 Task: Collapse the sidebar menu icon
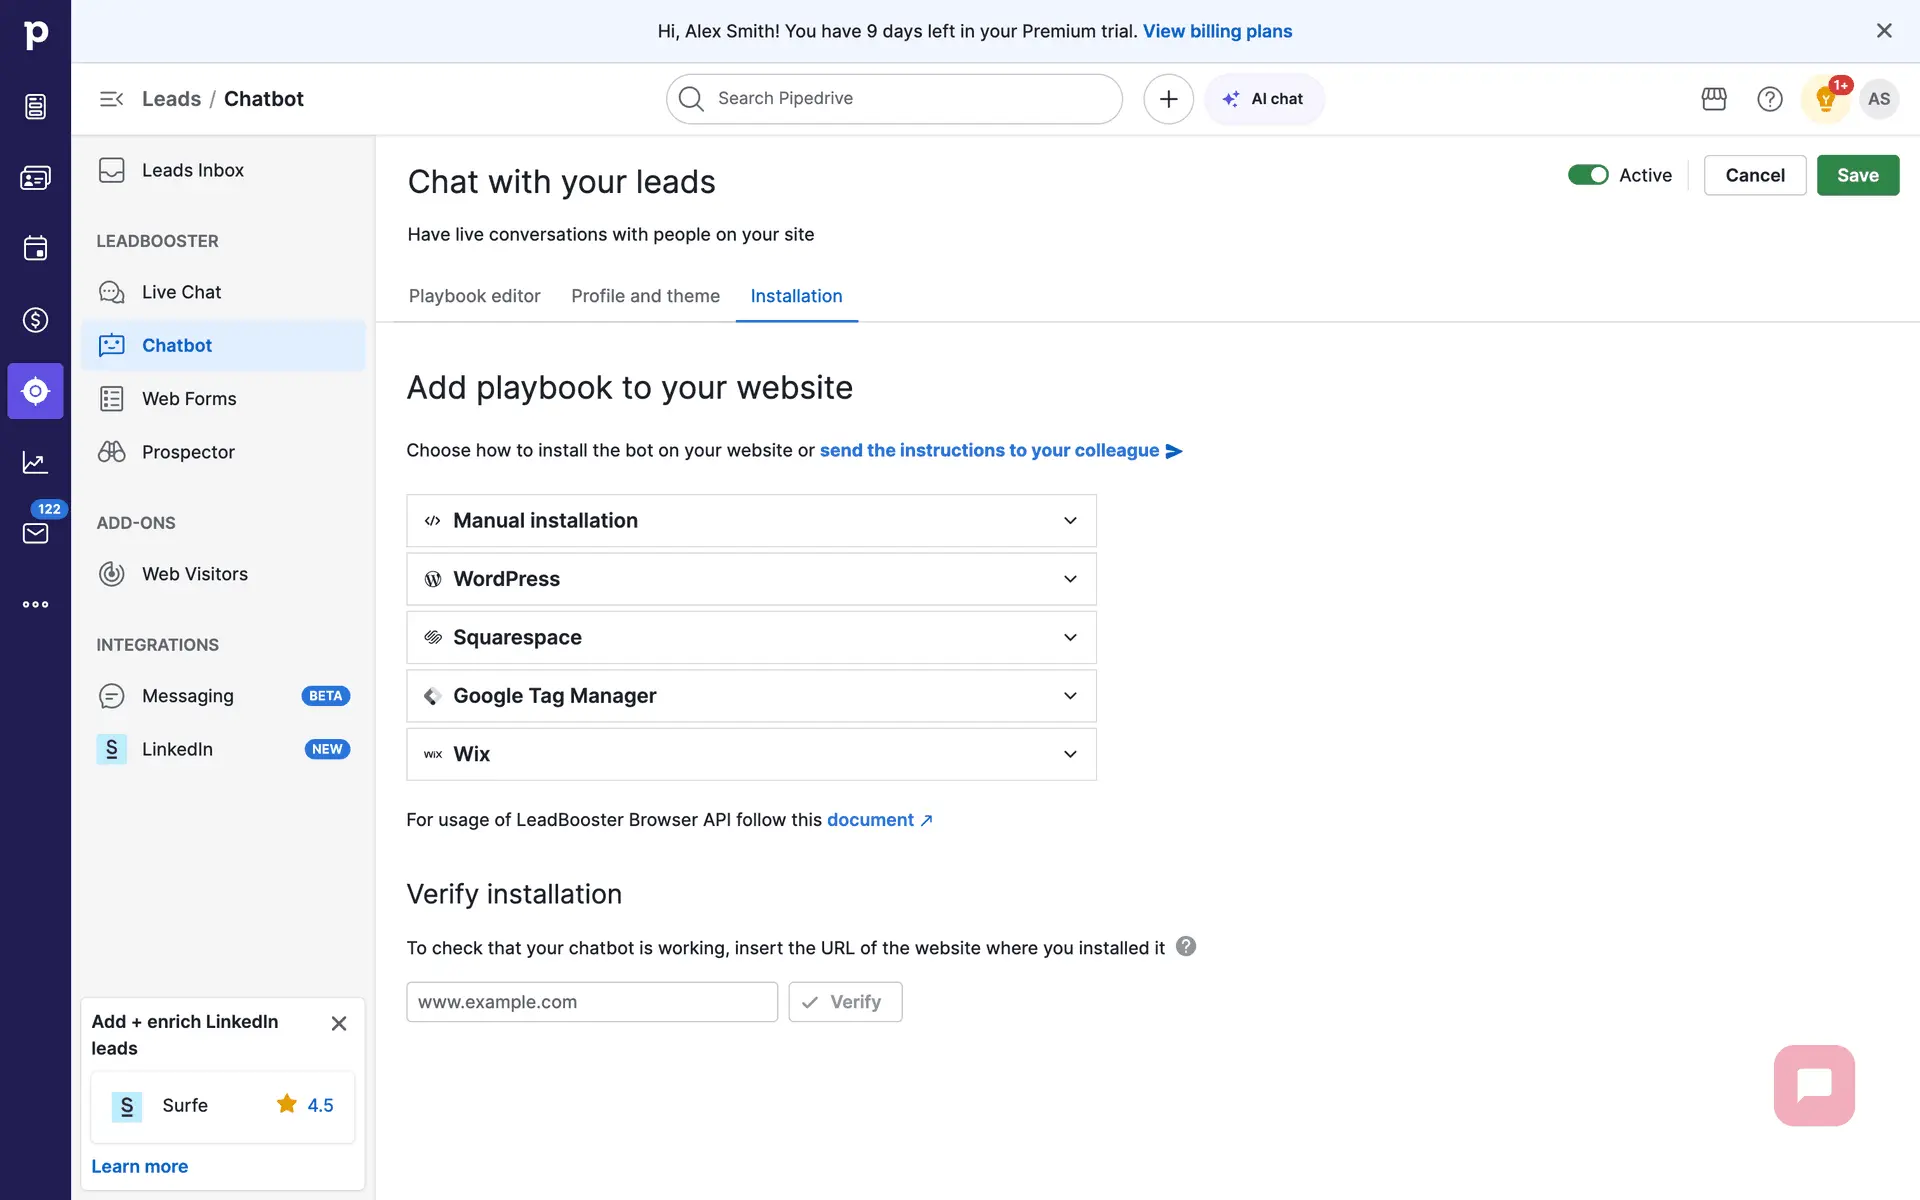[x=111, y=99]
